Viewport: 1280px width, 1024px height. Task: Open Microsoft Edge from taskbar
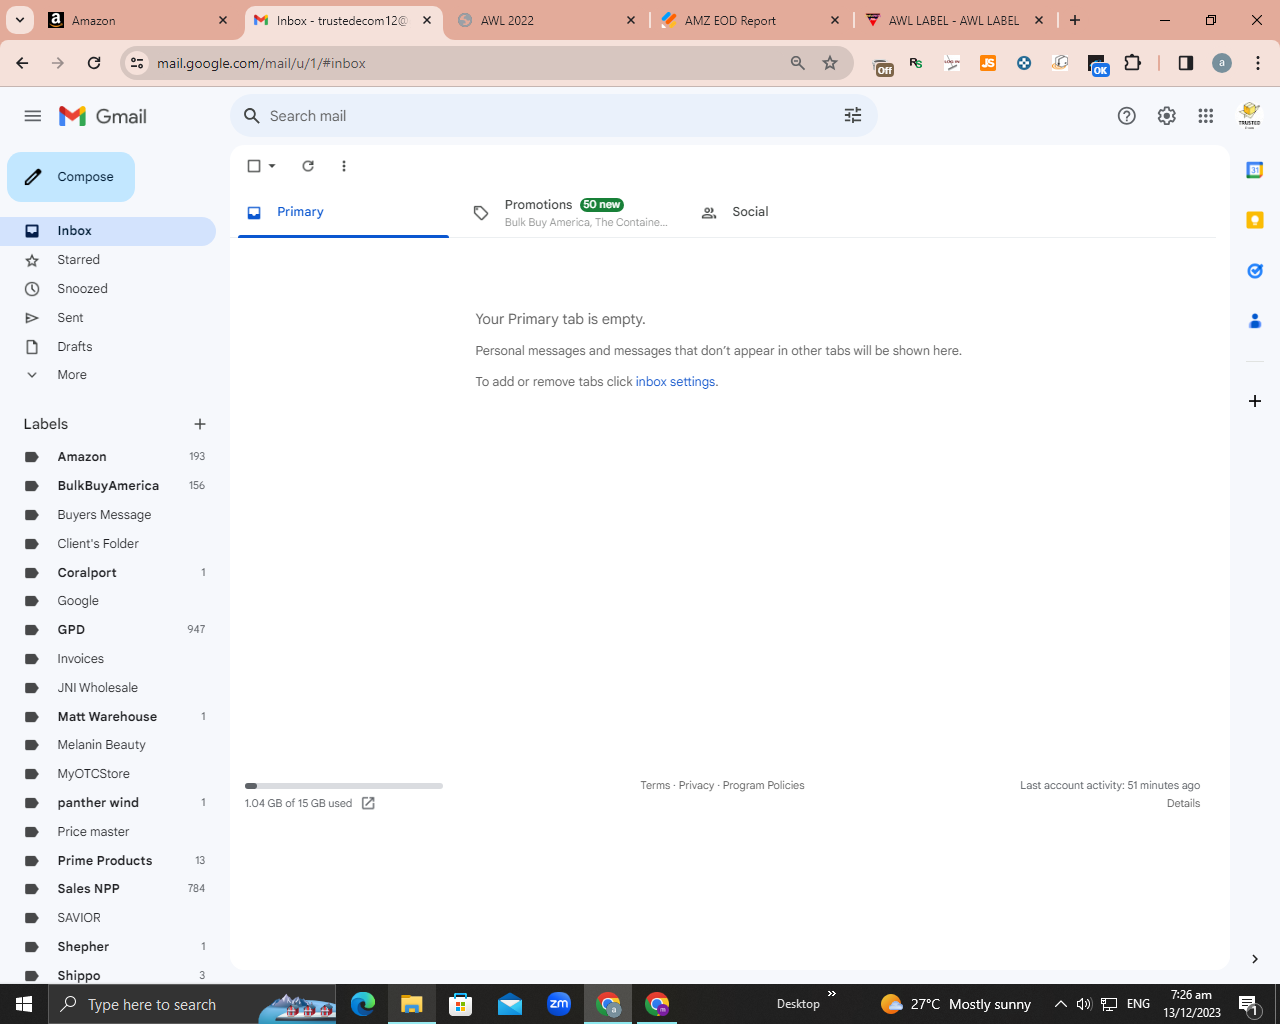[x=363, y=1004]
